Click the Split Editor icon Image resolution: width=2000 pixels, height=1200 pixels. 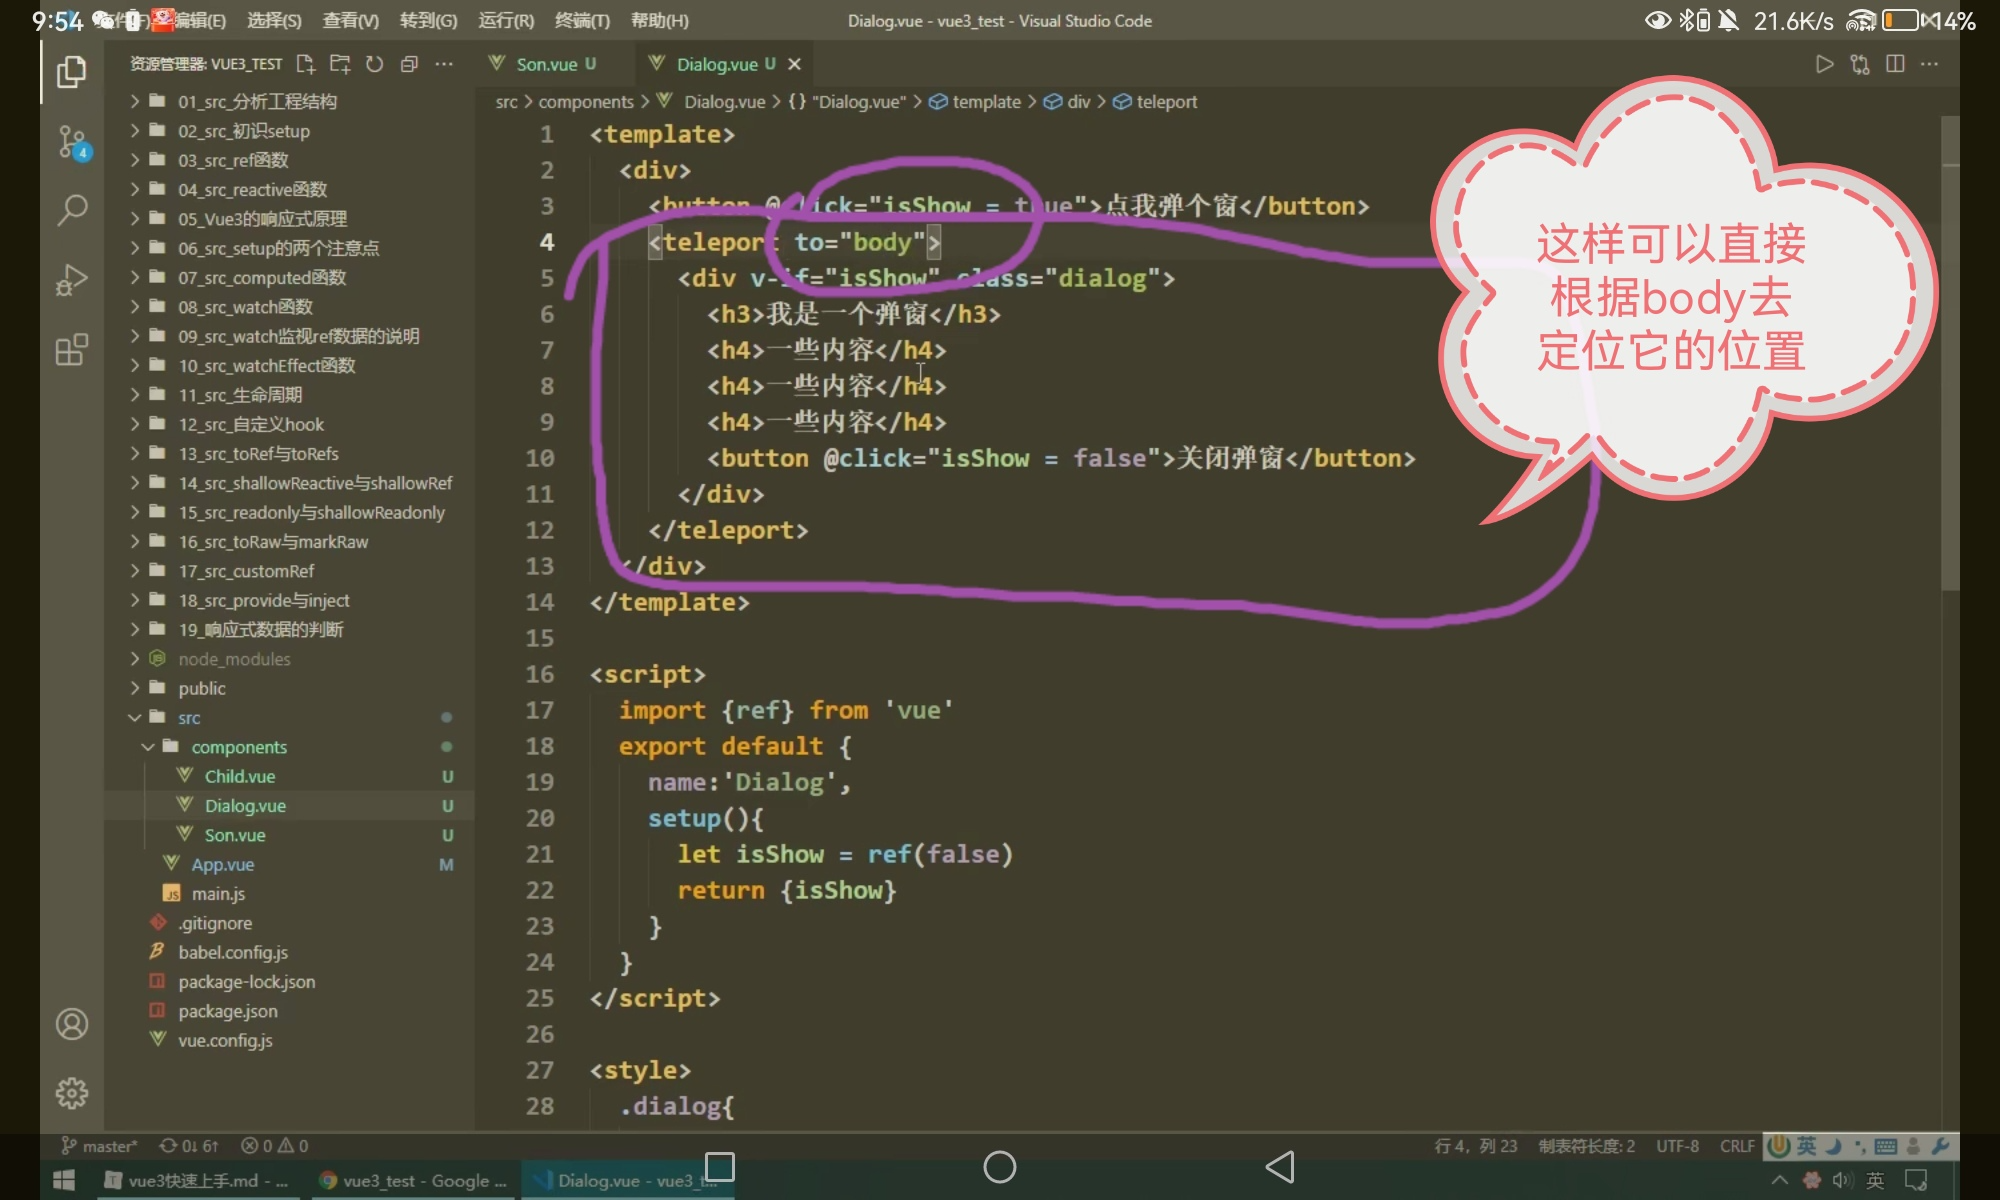tap(1895, 64)
